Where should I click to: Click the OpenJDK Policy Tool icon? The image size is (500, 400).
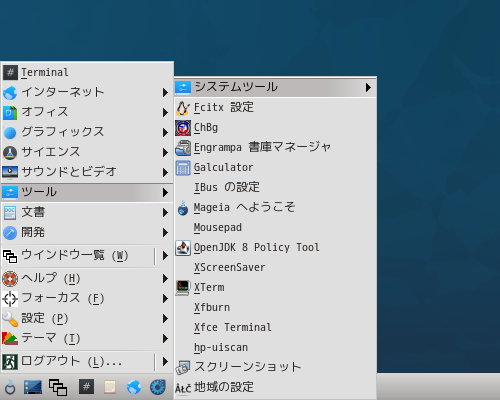coord(183,248)
